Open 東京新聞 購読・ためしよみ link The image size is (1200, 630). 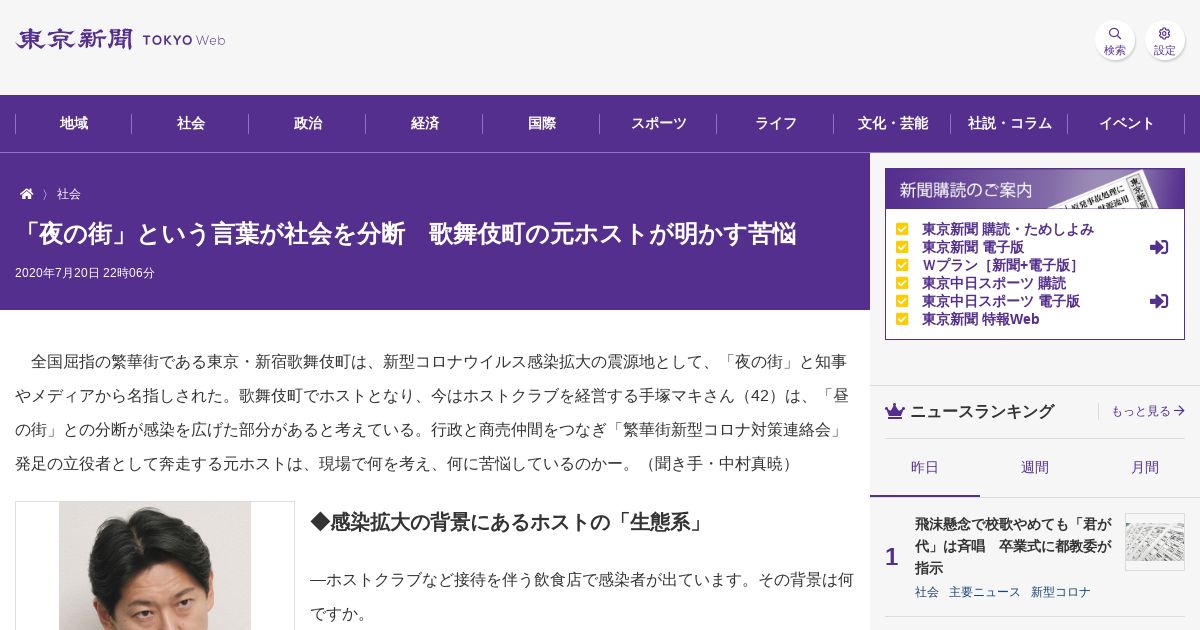coord(1008,229)
